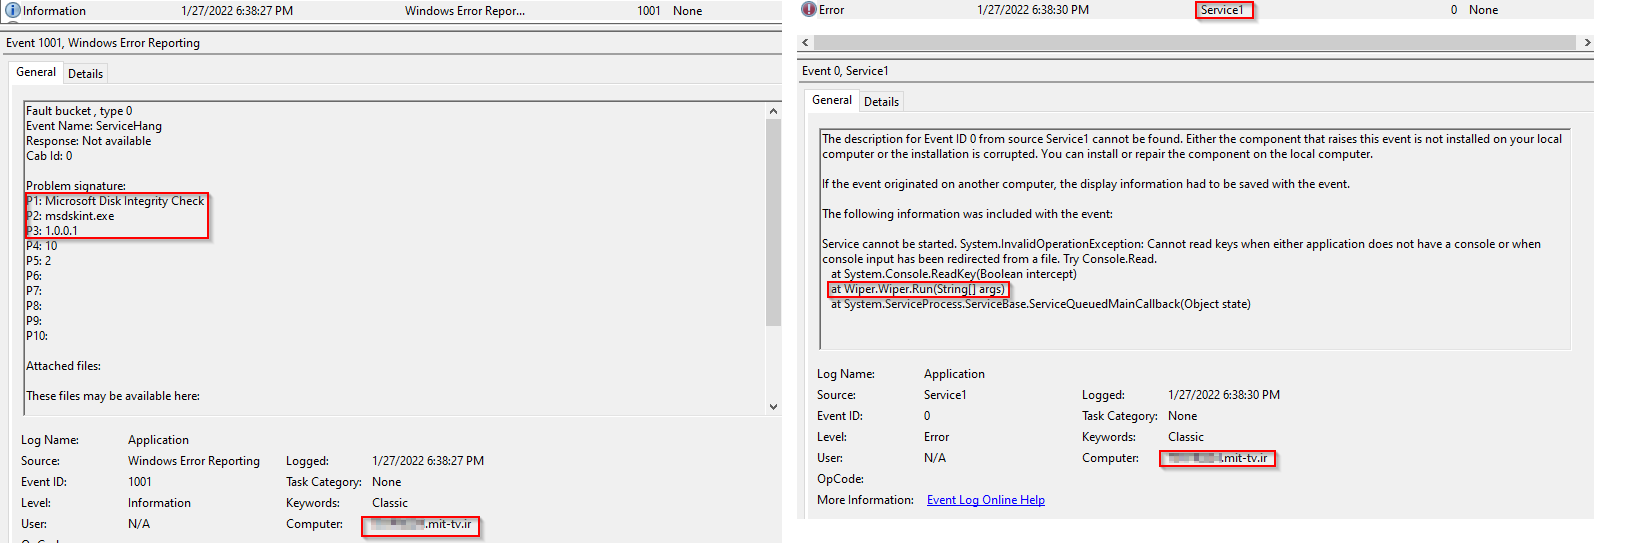Click the Service1 source cell in the Error row
The height and width of the screenshot is (544, 1628).
click(1222, 10)
